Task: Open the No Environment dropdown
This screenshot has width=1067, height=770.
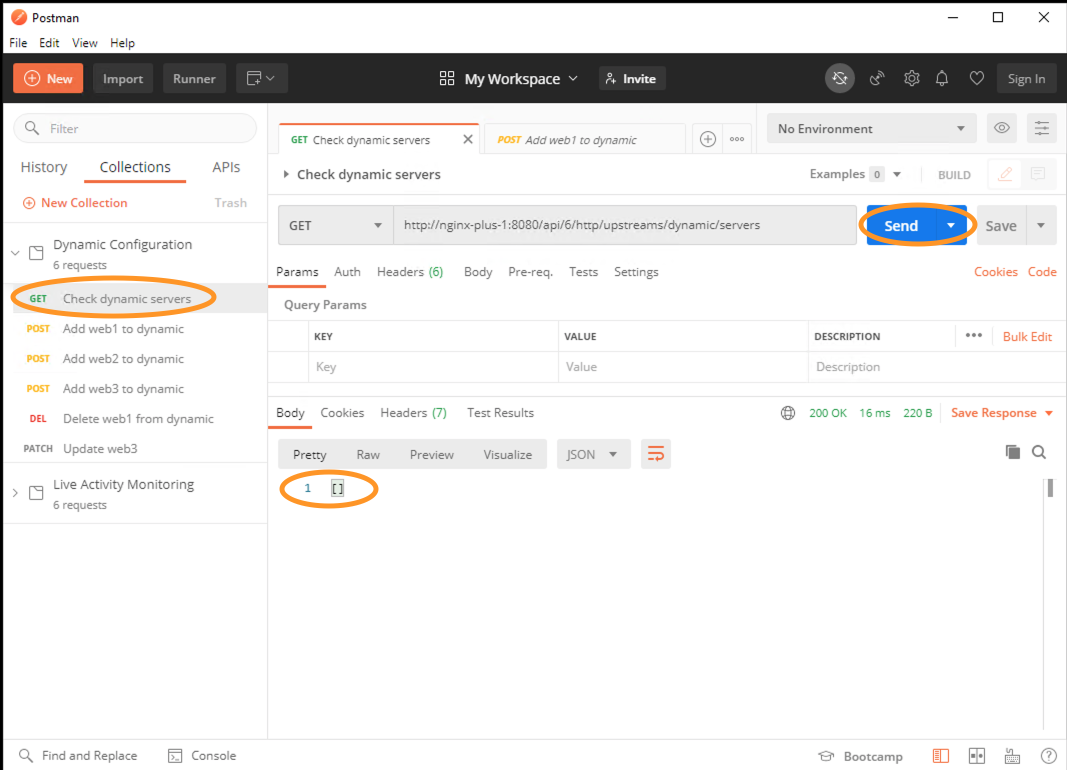Action: (x=871, y=128)
